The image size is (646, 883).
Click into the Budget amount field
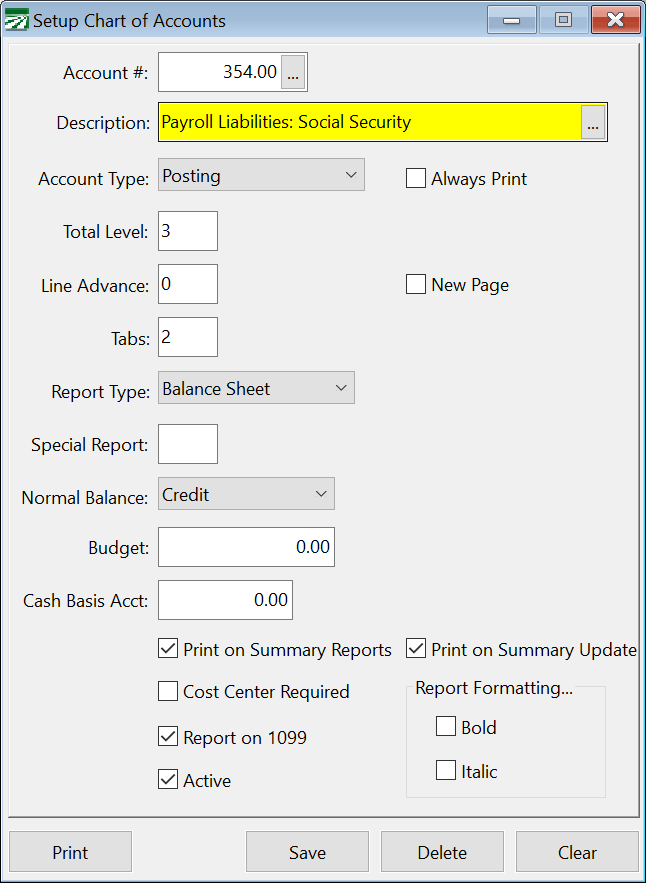pyautogui.click(x=245, y=548)
